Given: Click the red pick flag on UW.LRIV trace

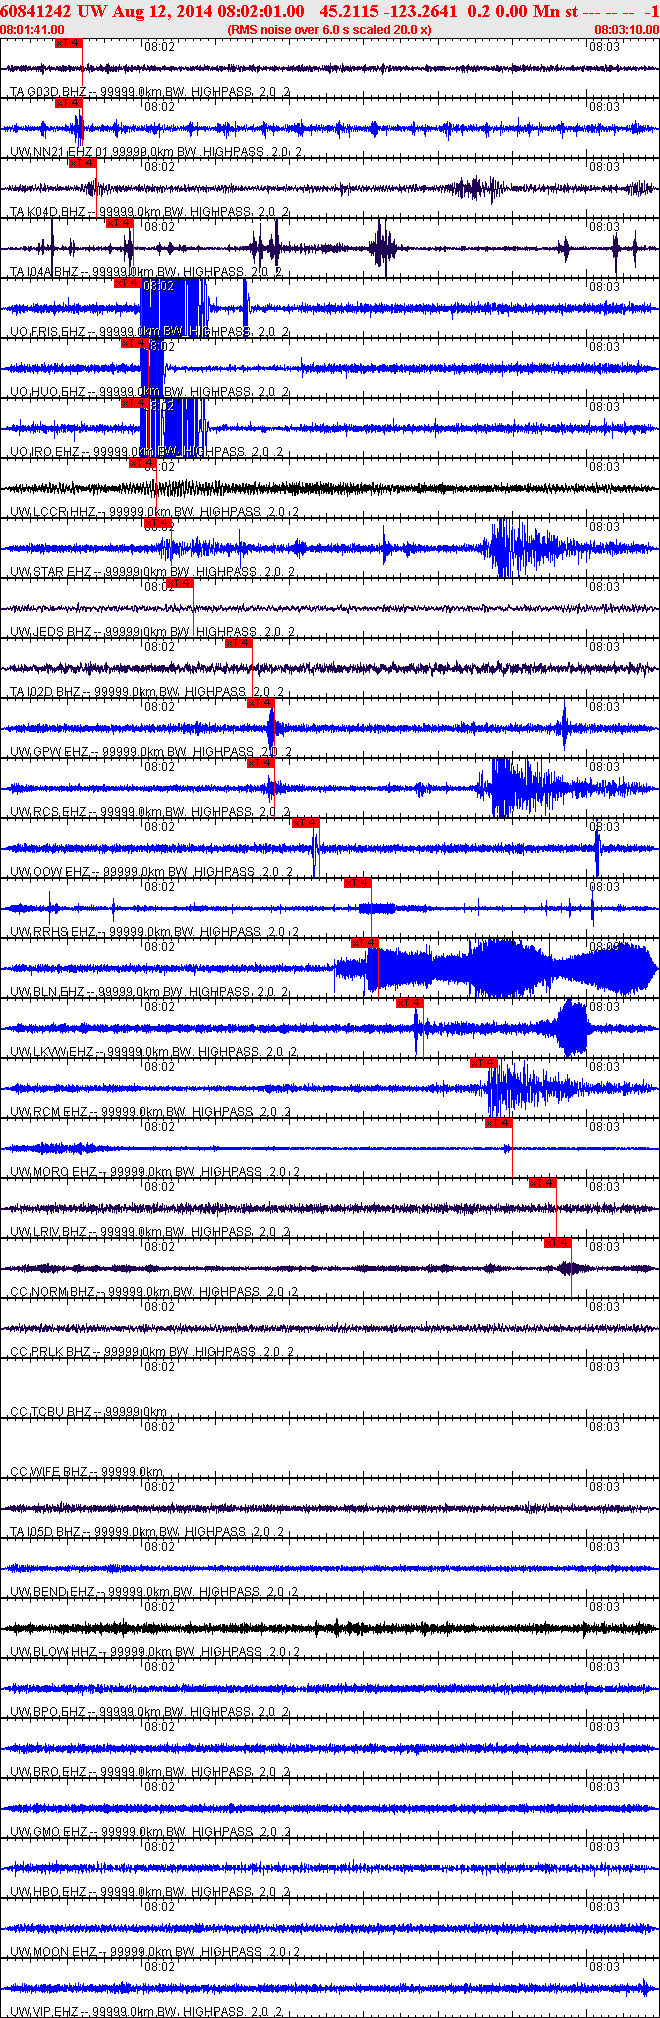Looking at the screenshot, I should coord(542,1183).
